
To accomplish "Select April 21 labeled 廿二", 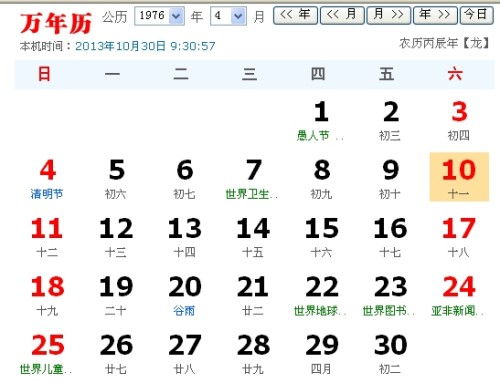I will (253, 296).
